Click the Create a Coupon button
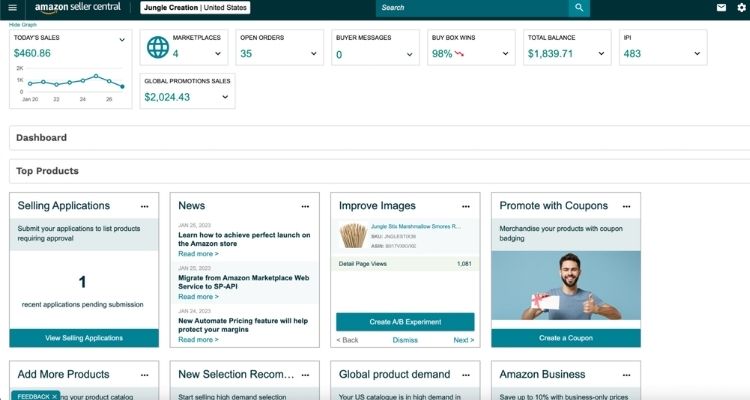Viewport: 750px width, 400px height. coord(566,338)
